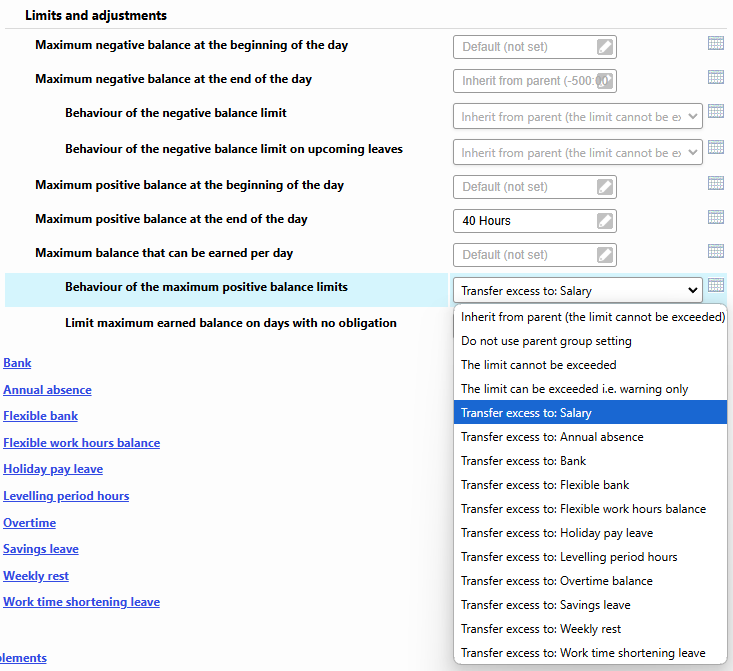Click edit pencil in maximum negative balance beginning field
The height and width of the screenshot is (671, 733).
pos(605,47)
